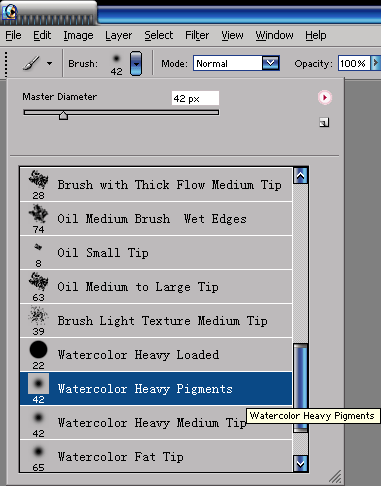Open the Layer menu
Viewport: 381px width, 486px height.
(118, 35)
